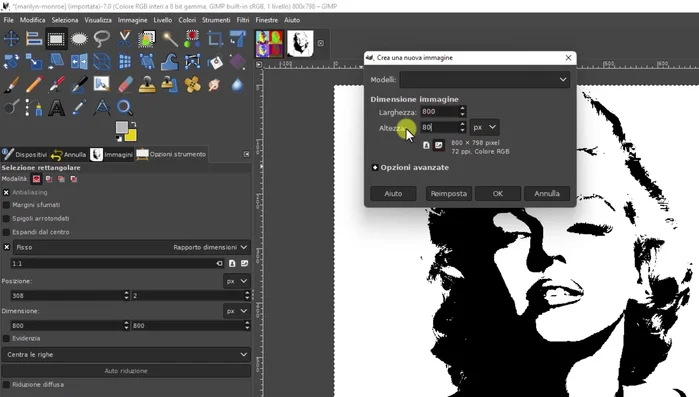
Task: Select the Select by Color tool
Action: point(192,39)
